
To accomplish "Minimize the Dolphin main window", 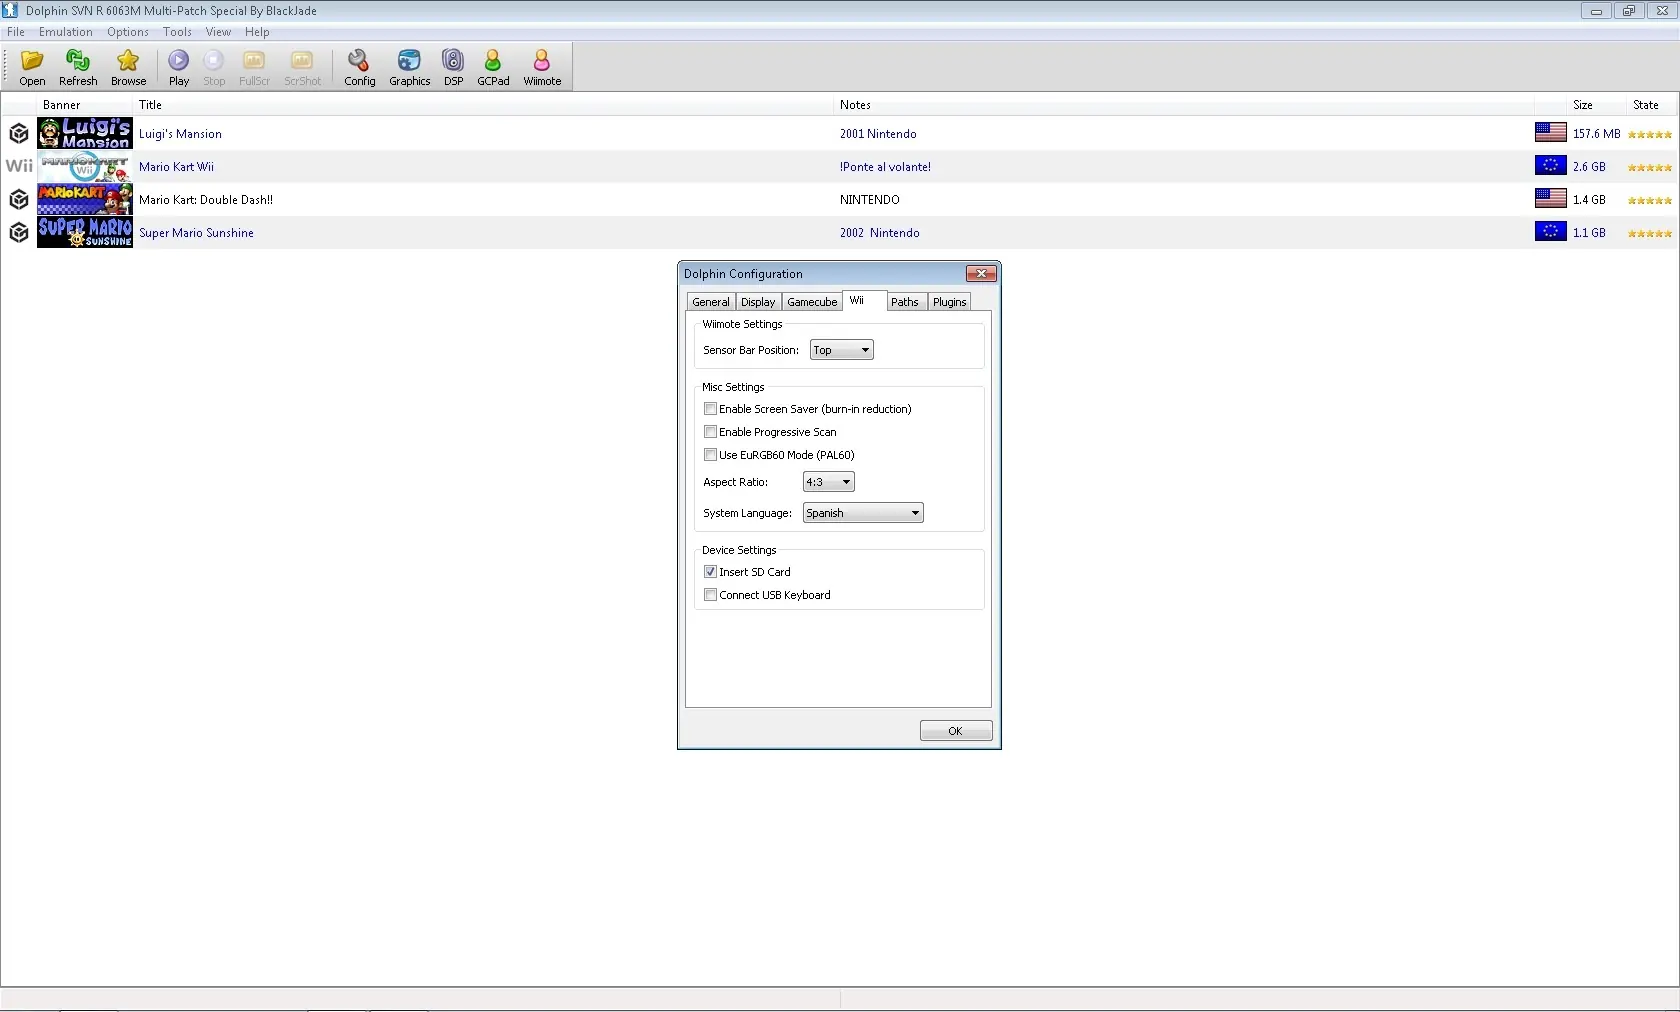I will coord(1596,11).
